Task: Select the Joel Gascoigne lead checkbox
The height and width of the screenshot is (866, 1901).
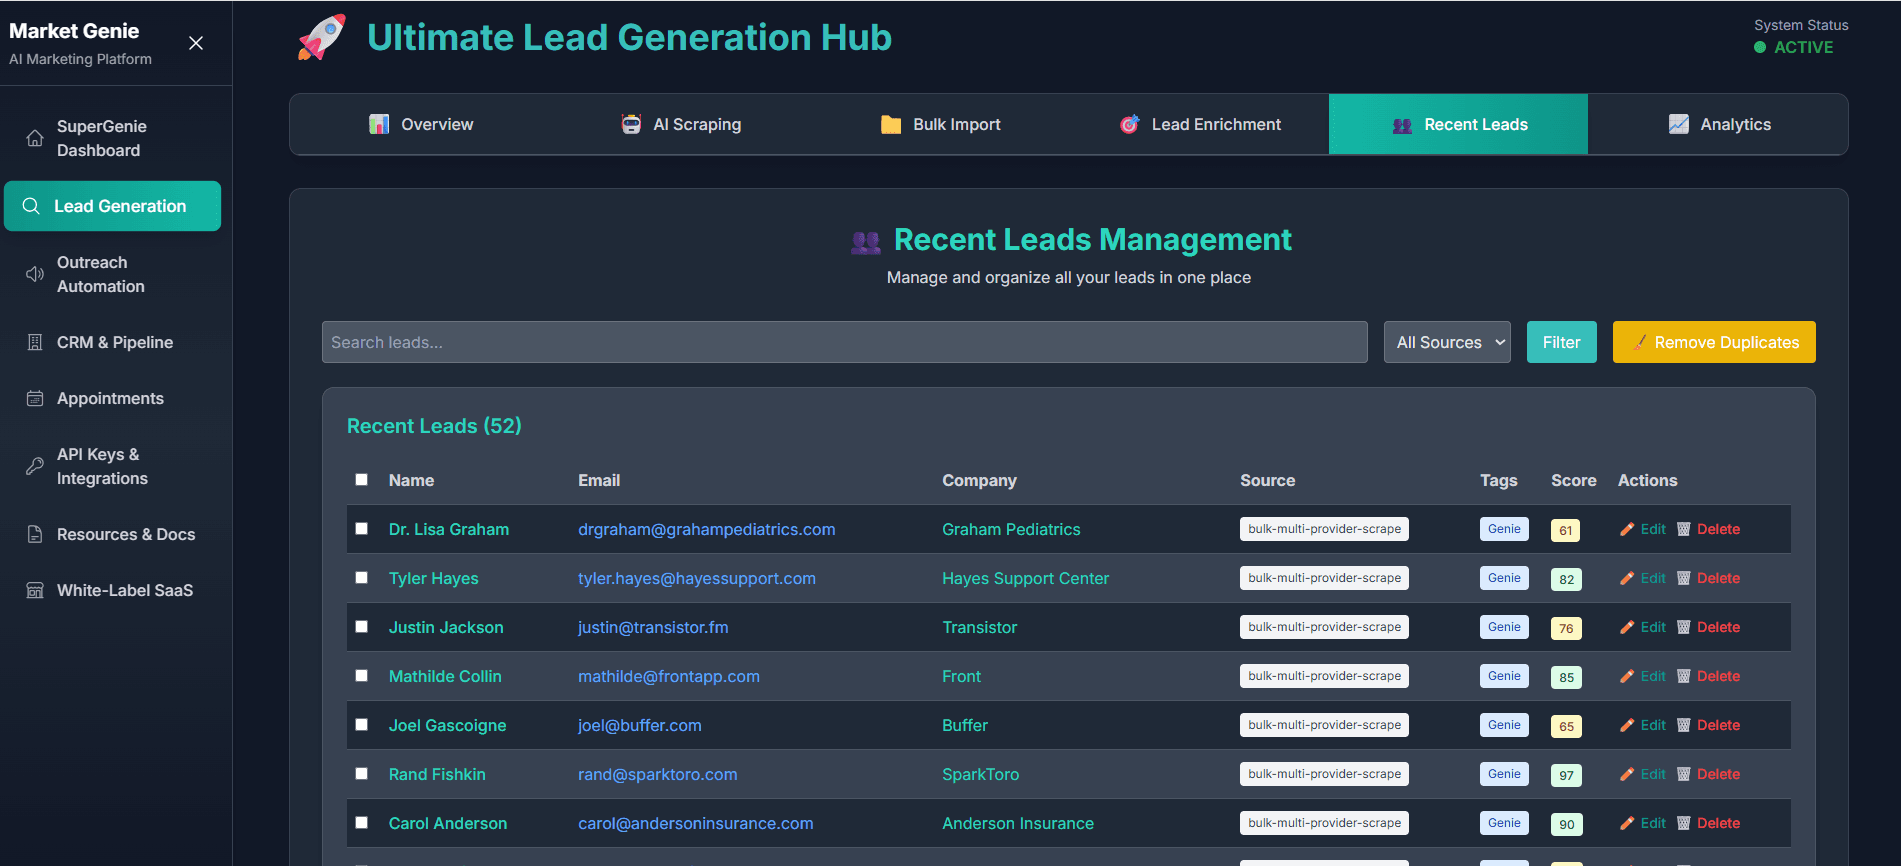Action: [x=362, y=725]
